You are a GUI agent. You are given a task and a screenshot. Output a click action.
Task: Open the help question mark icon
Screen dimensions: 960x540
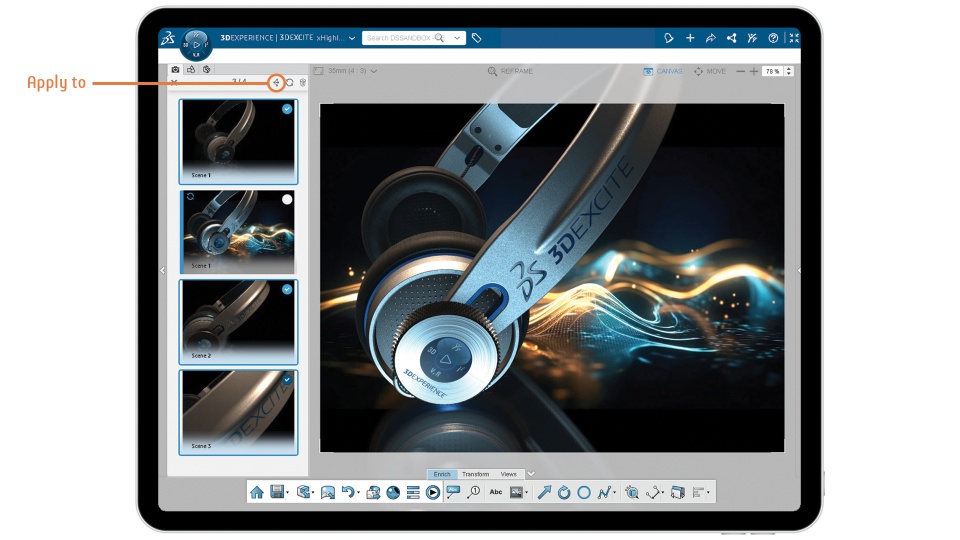(x=773, y=38)
